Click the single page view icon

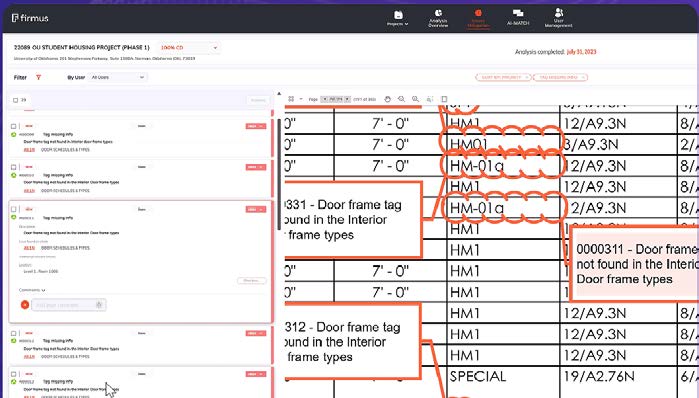(444, 99)
